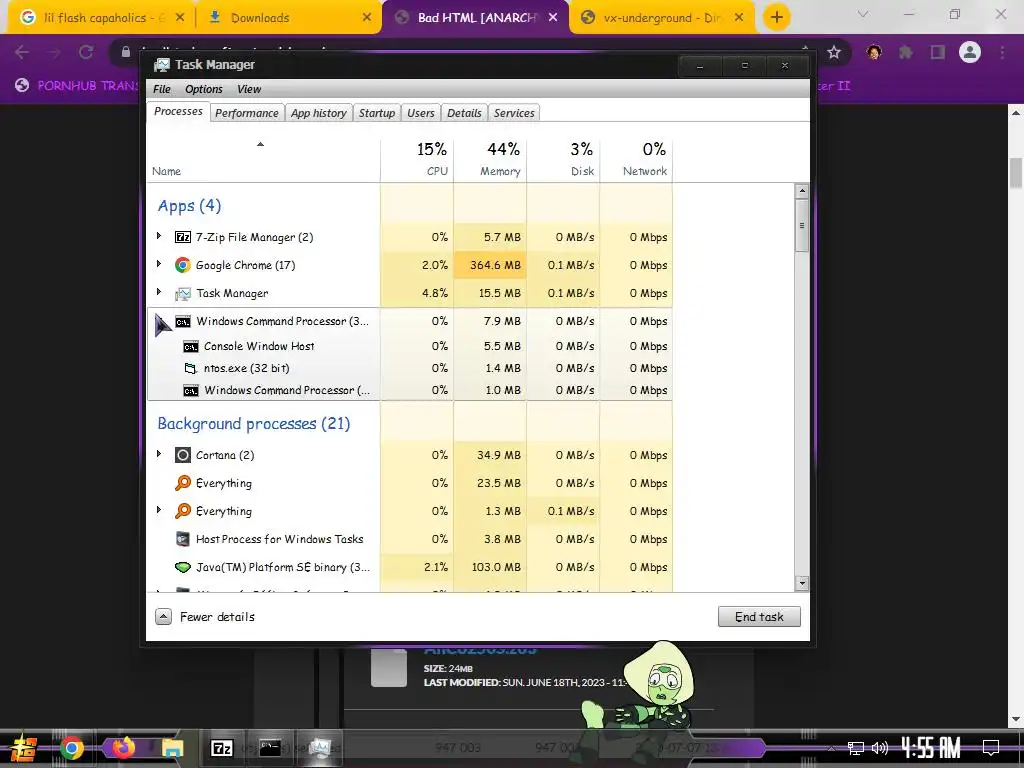Open the View menu

pos(249,89)
